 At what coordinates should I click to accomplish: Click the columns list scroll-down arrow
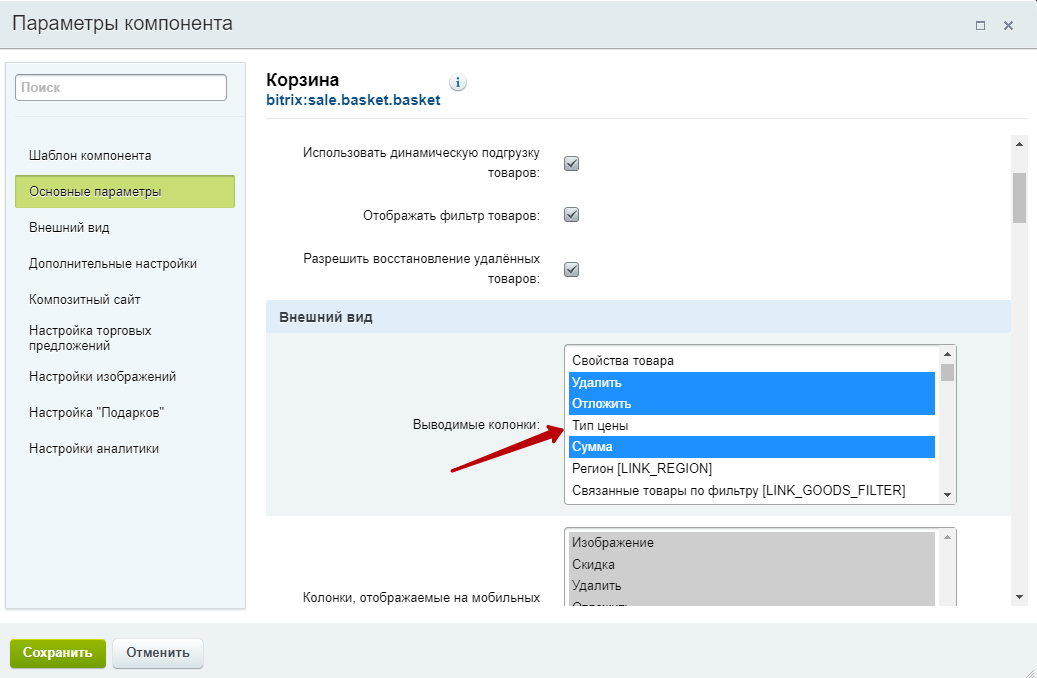tap(947, 494)
